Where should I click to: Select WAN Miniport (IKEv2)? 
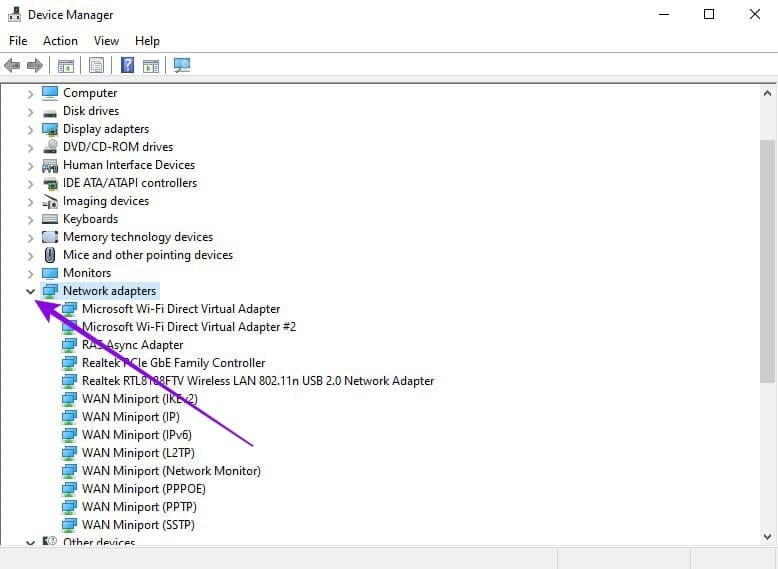[x=139, y=399]
